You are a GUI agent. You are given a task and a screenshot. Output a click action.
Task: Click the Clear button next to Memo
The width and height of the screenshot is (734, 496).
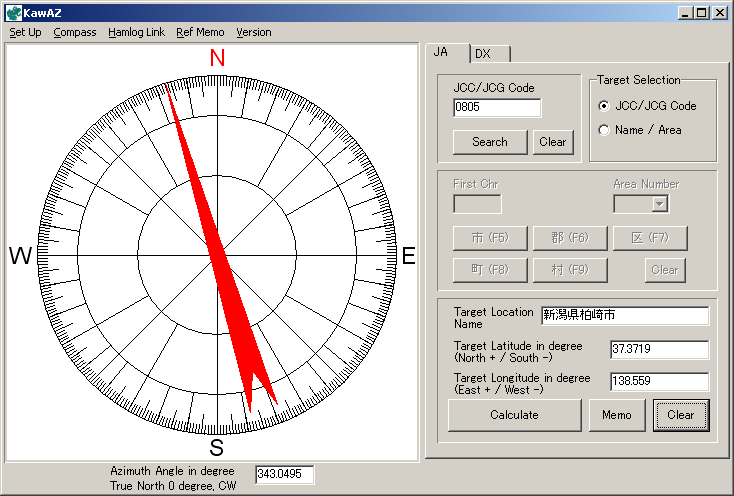(681, 415)
